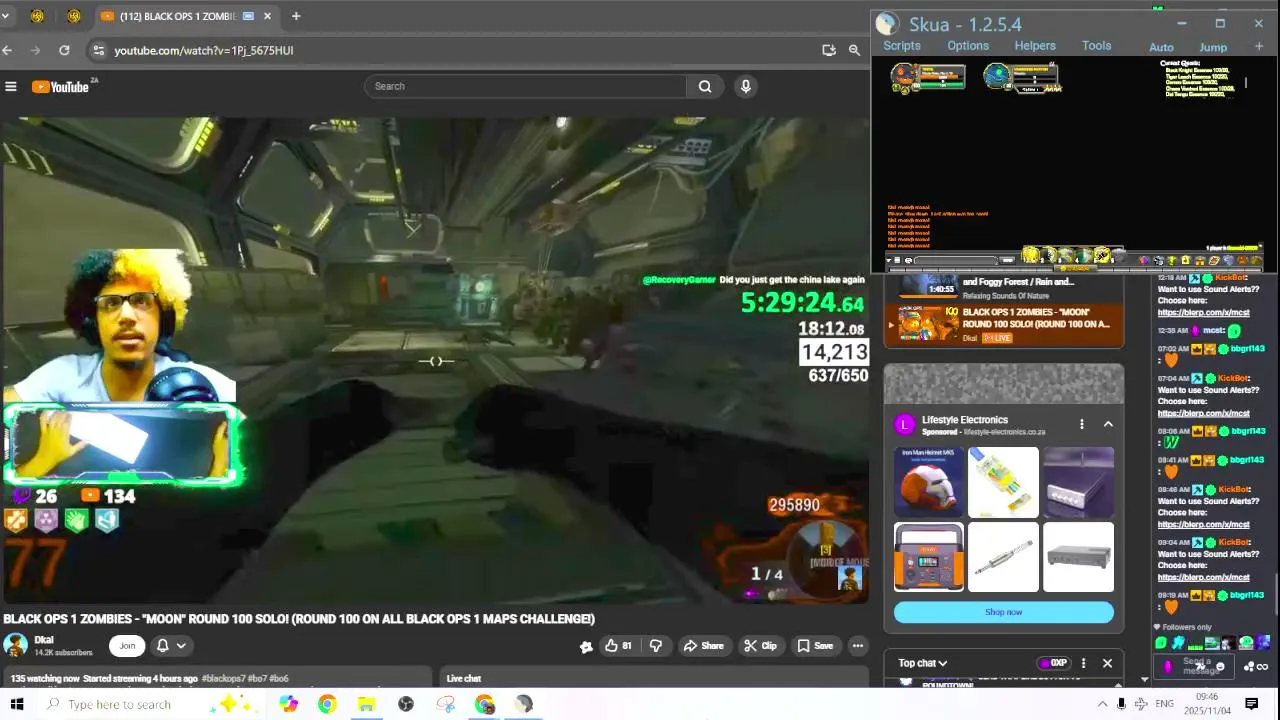The height and width of the screenshot is (720, 1280).
Task: Go back in Chrome
Action: [x=8, y=50]
